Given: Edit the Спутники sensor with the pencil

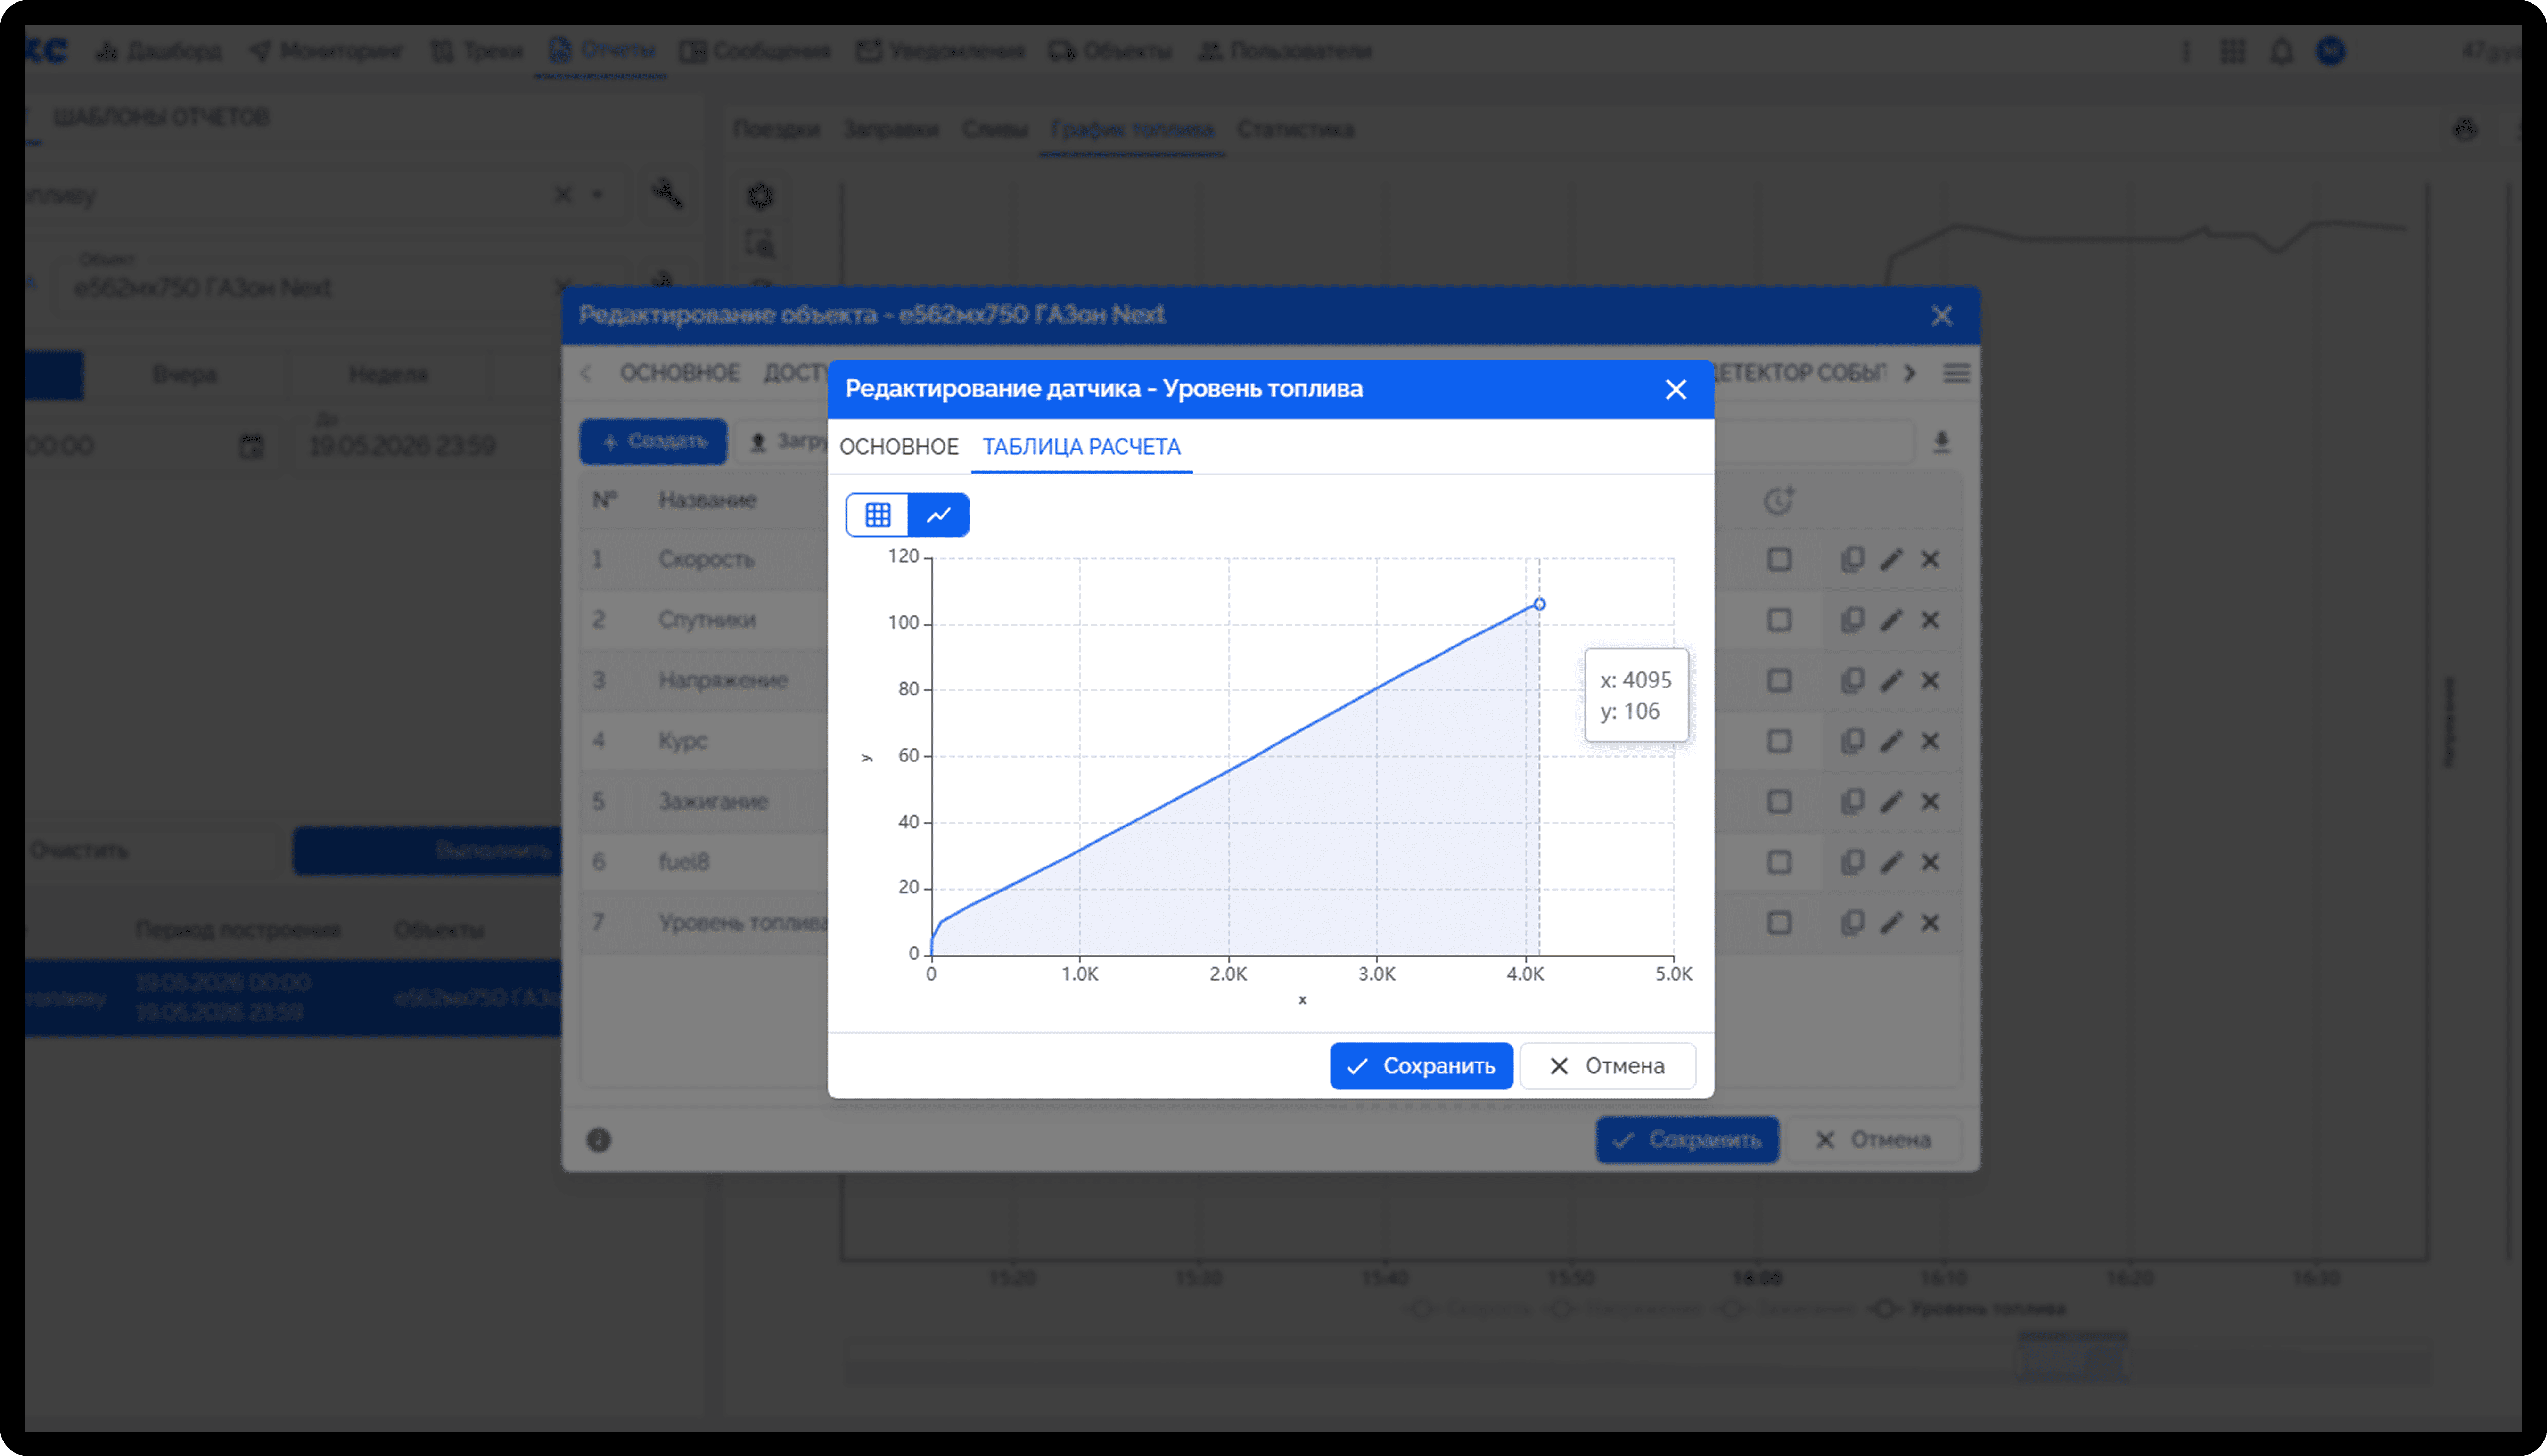Looking at the screenshot, I should point(1891,620).
